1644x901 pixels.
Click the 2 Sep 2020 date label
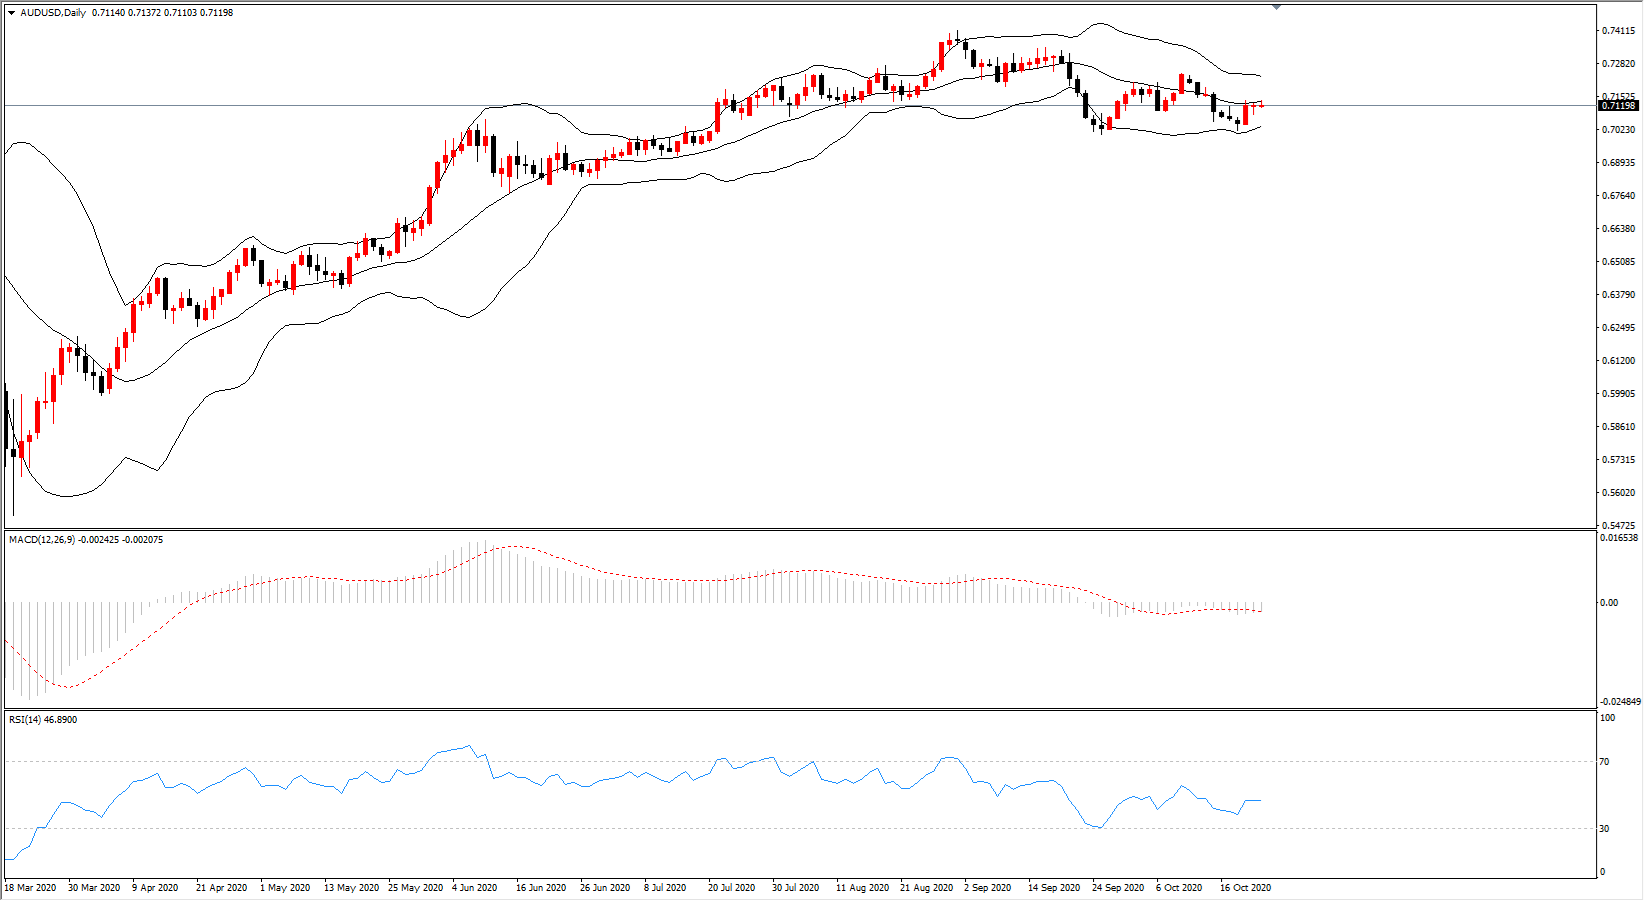(x=987, y=888)
